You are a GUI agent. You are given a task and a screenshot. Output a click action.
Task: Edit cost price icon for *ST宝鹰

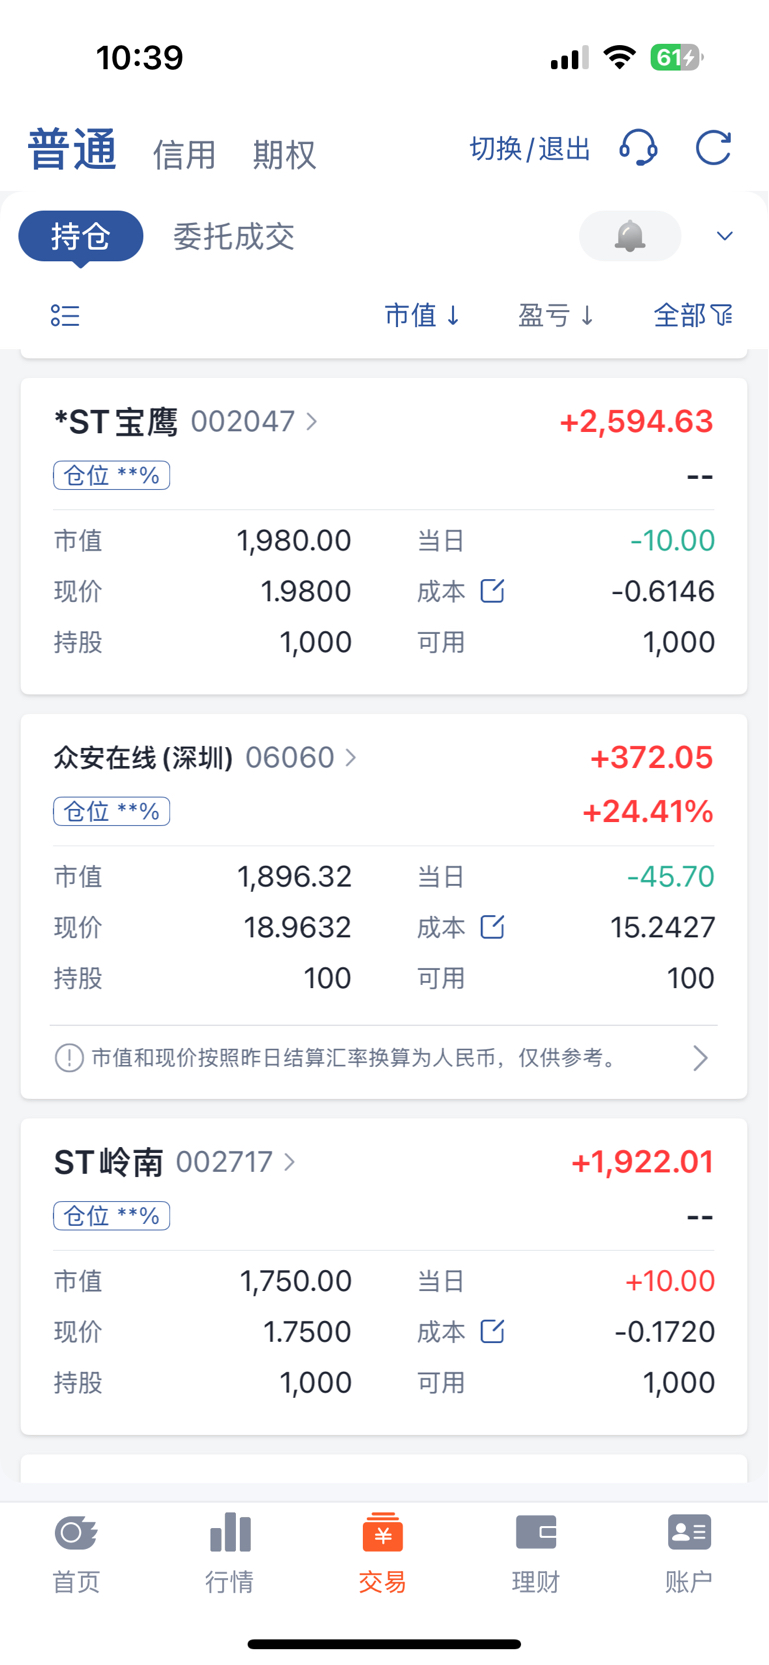click(x=492, y=591)
